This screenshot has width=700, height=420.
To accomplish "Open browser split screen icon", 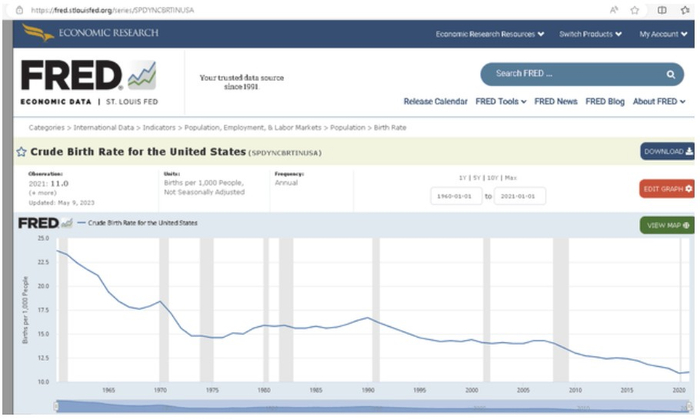I will click(661, 9).
